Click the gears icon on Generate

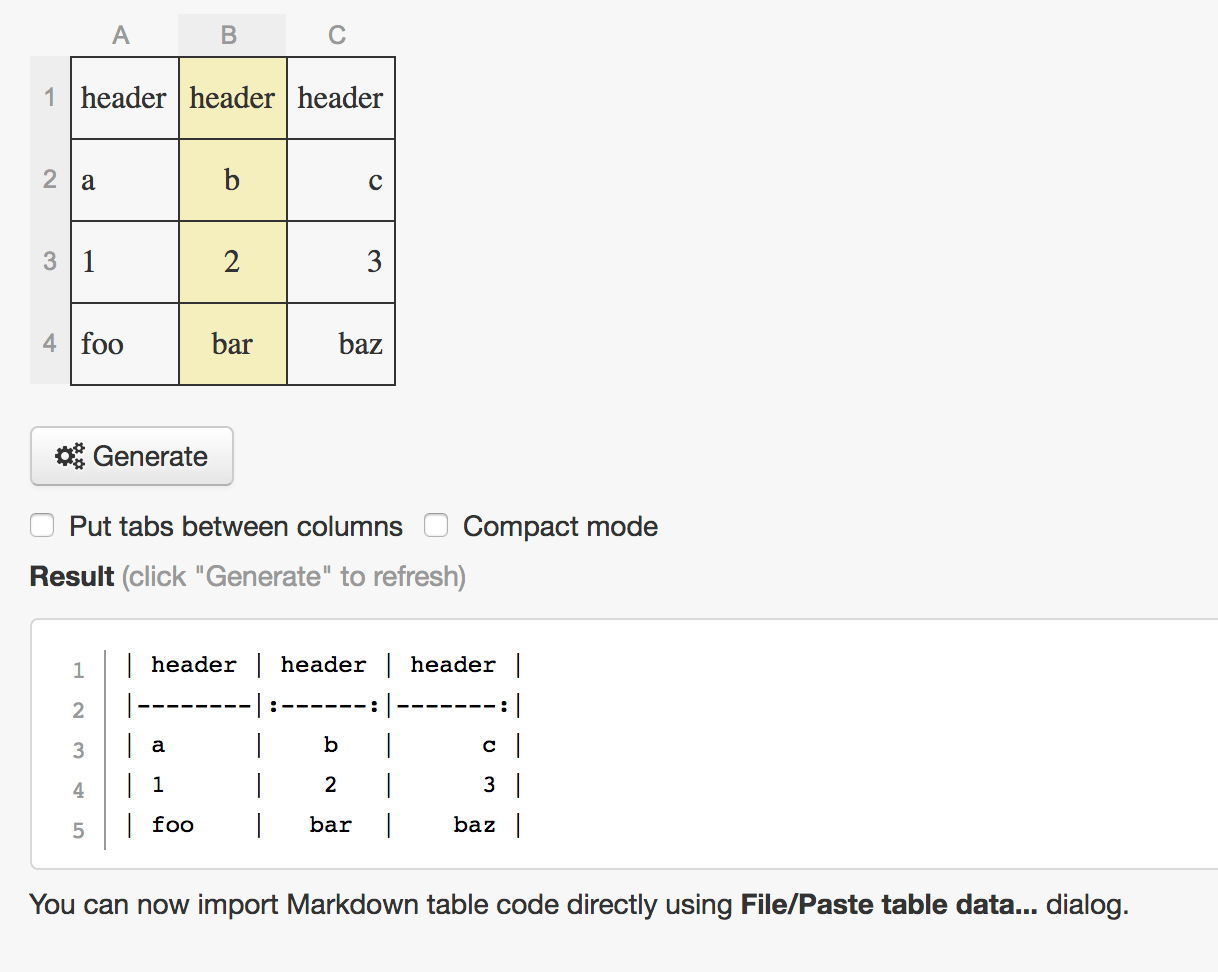[70, 457]
